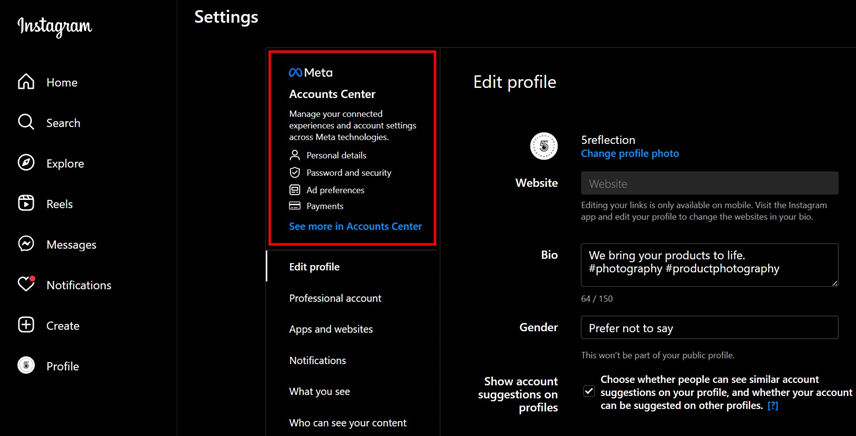Open Messages from the sidebar
Screen dimensions: 856x436
point(72,244)
